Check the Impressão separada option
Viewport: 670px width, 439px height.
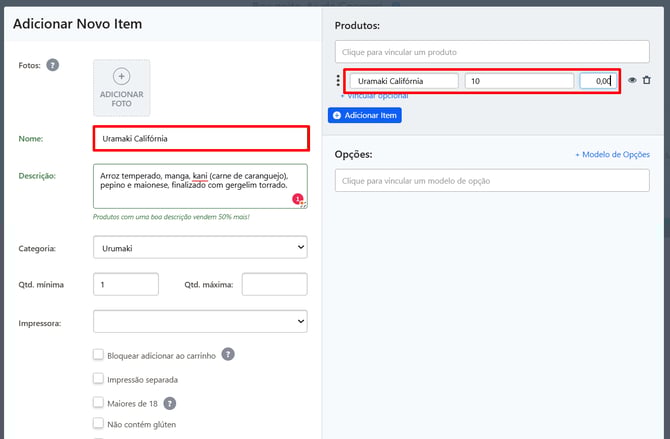point(98,379)
